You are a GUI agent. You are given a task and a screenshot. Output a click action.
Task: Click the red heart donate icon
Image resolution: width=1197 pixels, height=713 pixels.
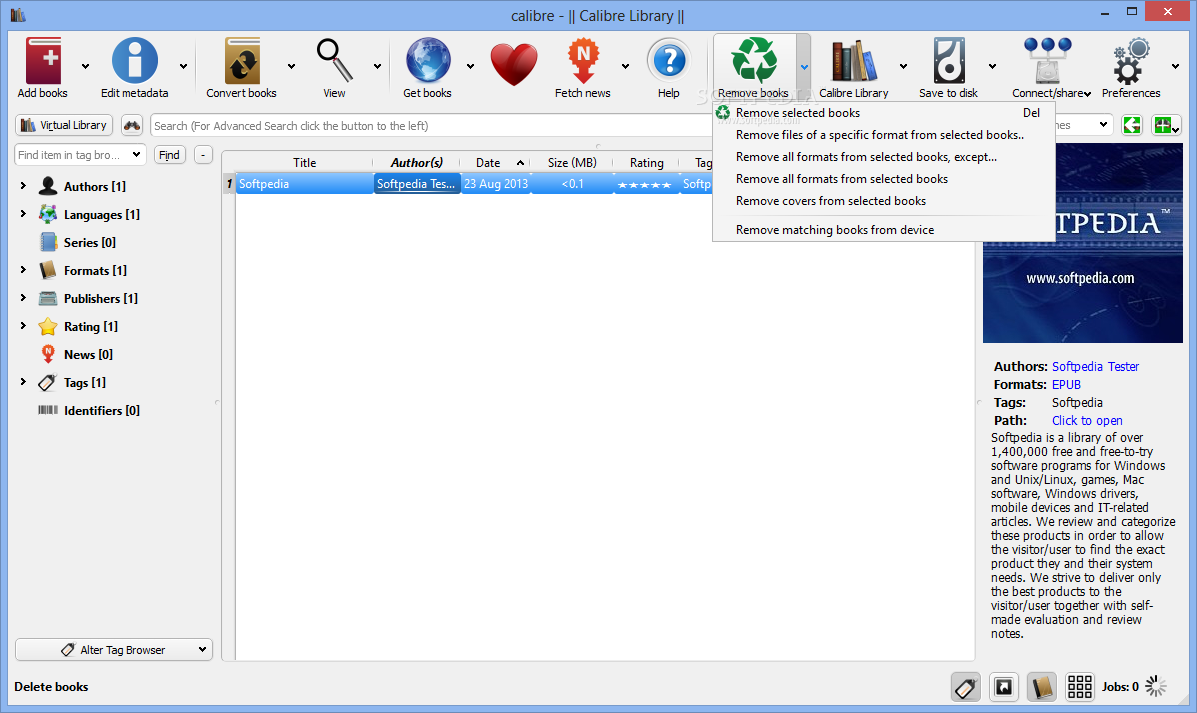pos(514,64)
